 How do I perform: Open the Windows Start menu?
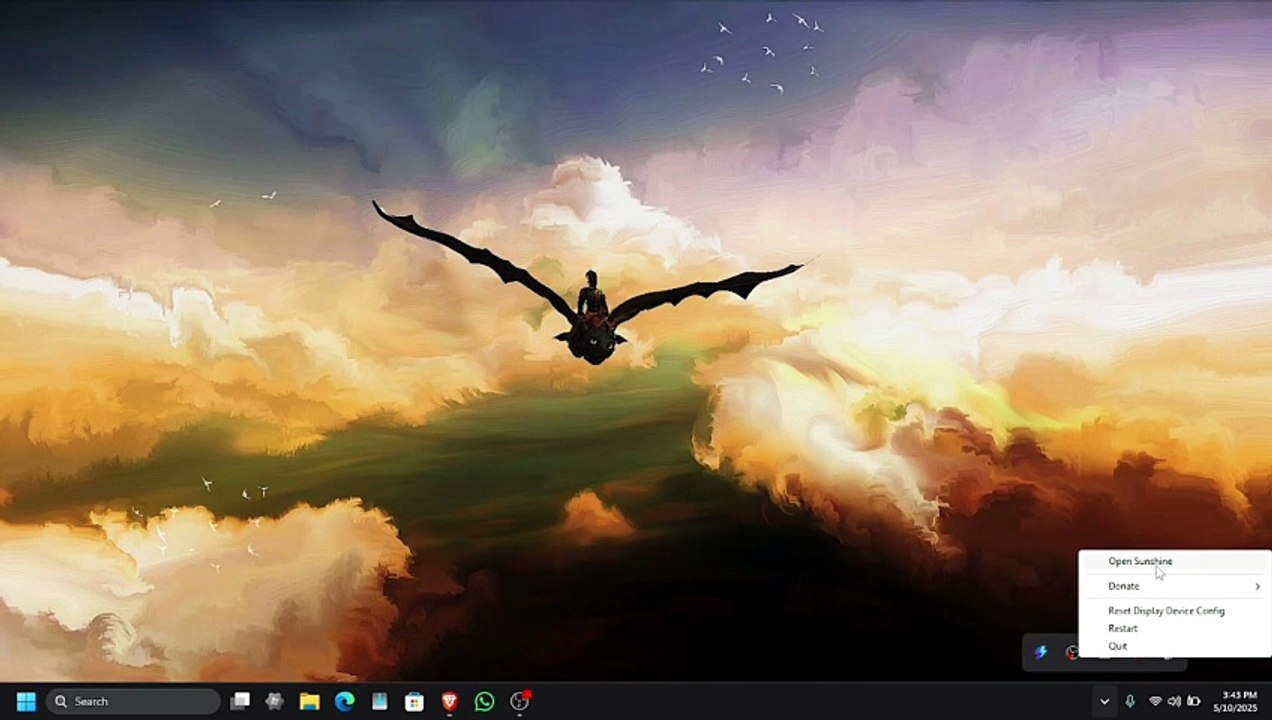(x=26, y=701)
